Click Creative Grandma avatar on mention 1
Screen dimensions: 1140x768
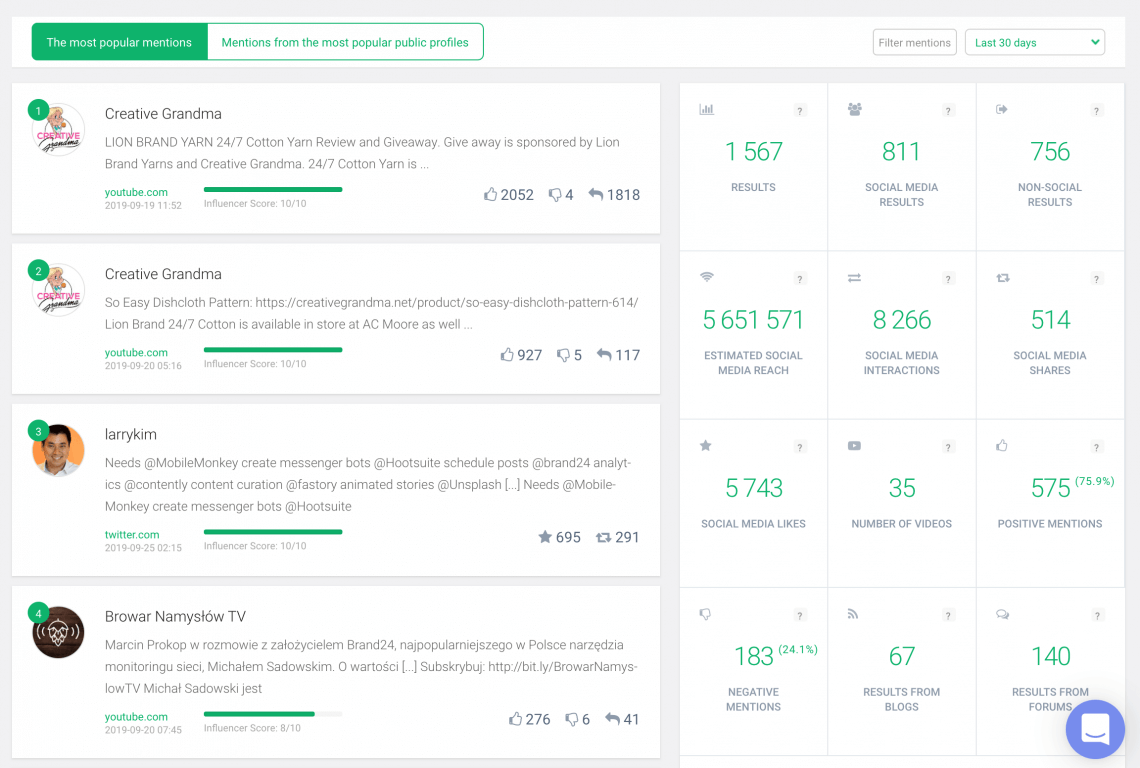(59, 129)
